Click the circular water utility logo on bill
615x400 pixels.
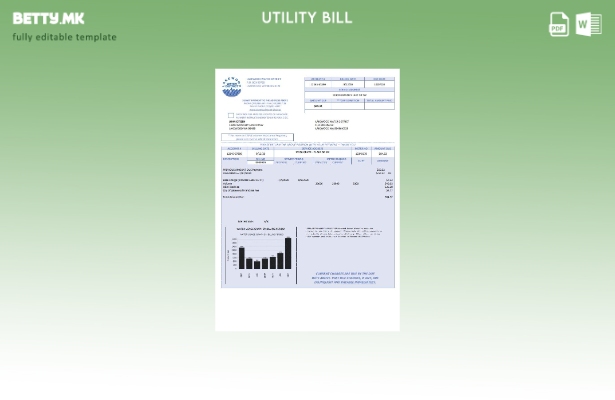[x=231, y=86]
